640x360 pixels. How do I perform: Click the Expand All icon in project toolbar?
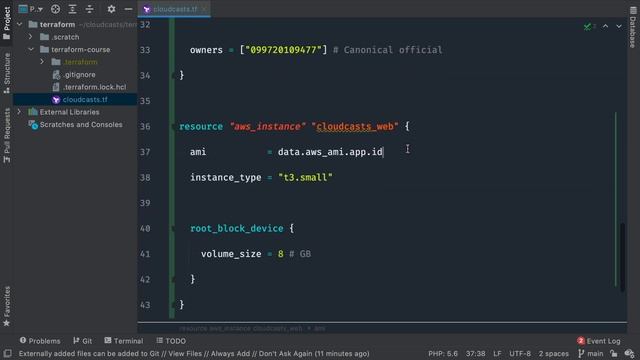[x=72, y=9]
